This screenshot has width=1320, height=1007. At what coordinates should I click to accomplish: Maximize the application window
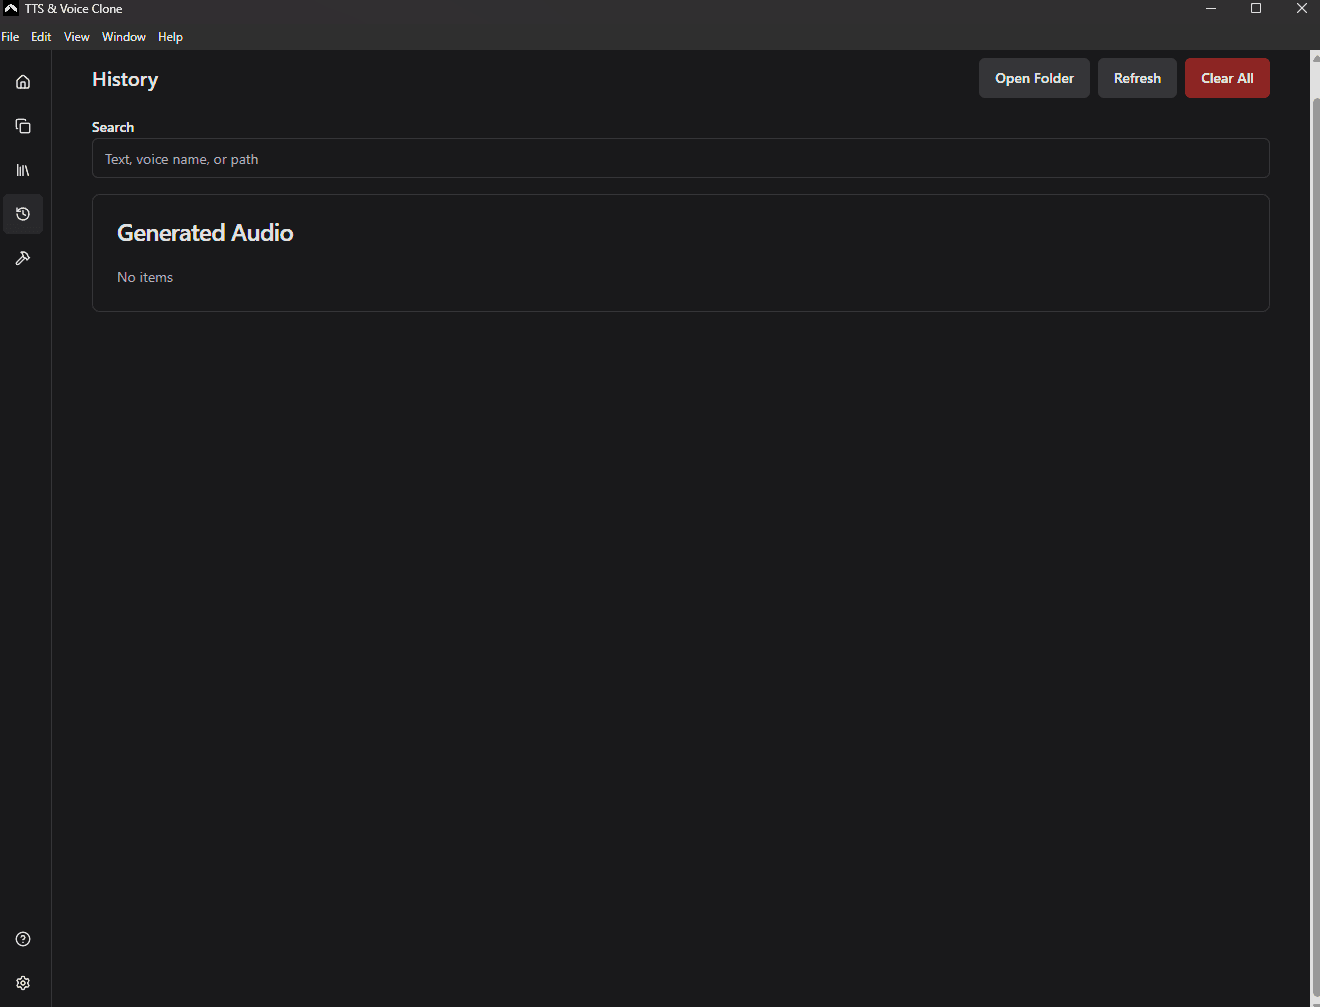click(x=1256, y=8)
